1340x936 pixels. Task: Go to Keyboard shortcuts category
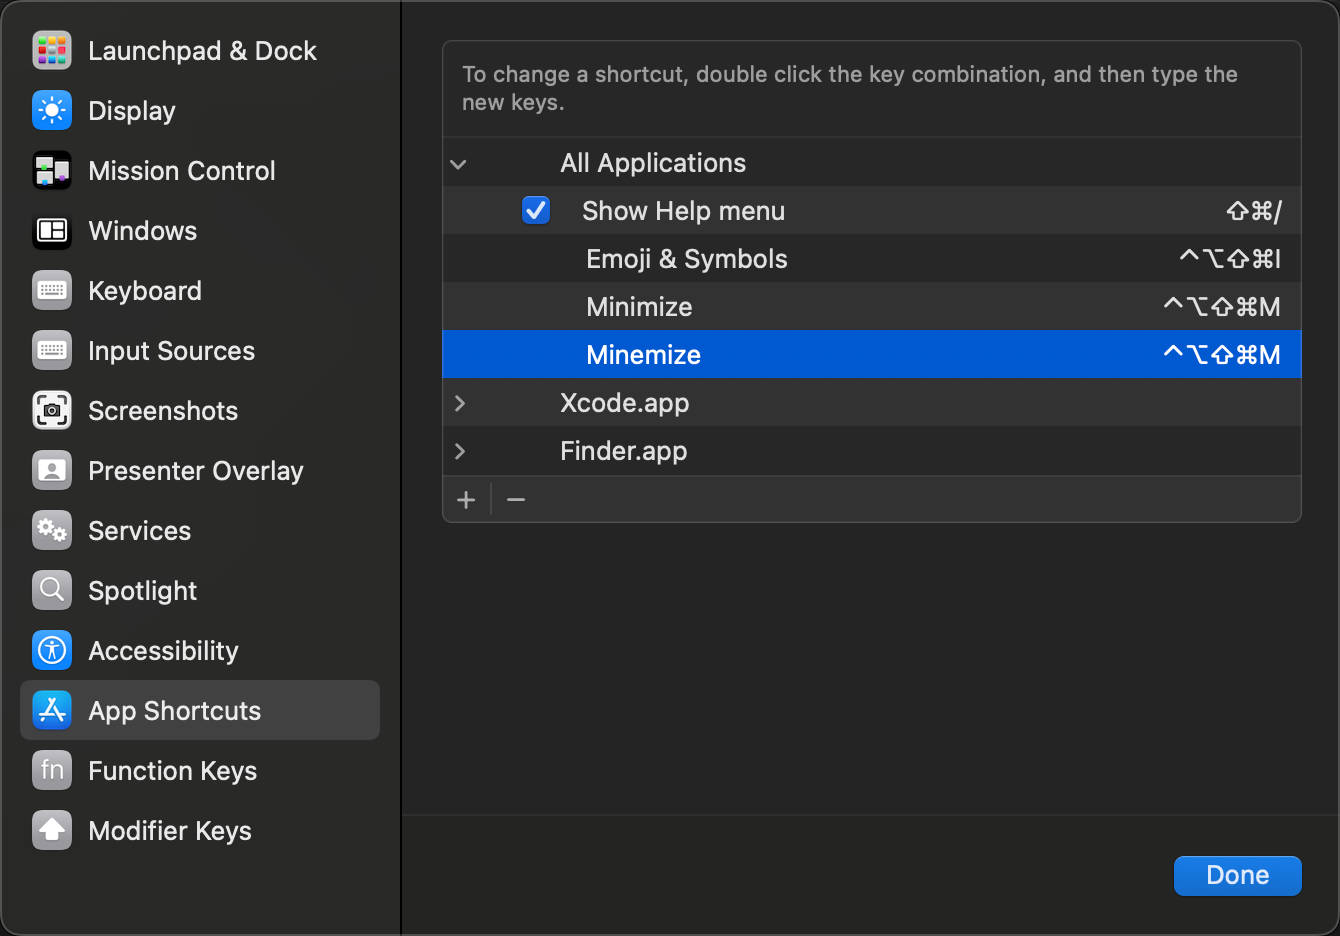(x=145, y=291)
